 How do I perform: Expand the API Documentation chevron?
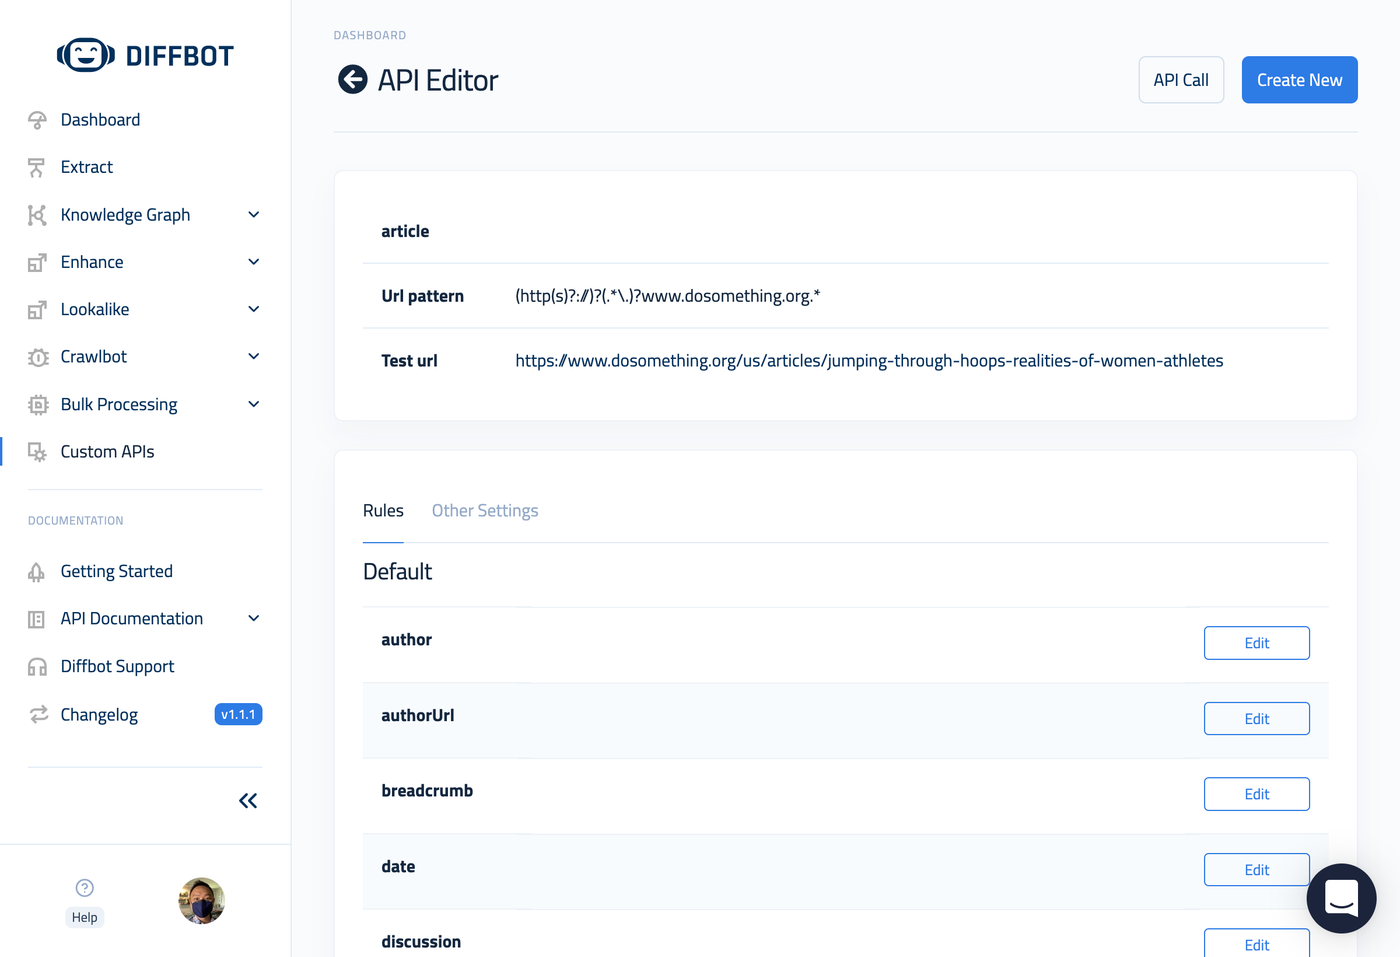click(x=254, y=619)
